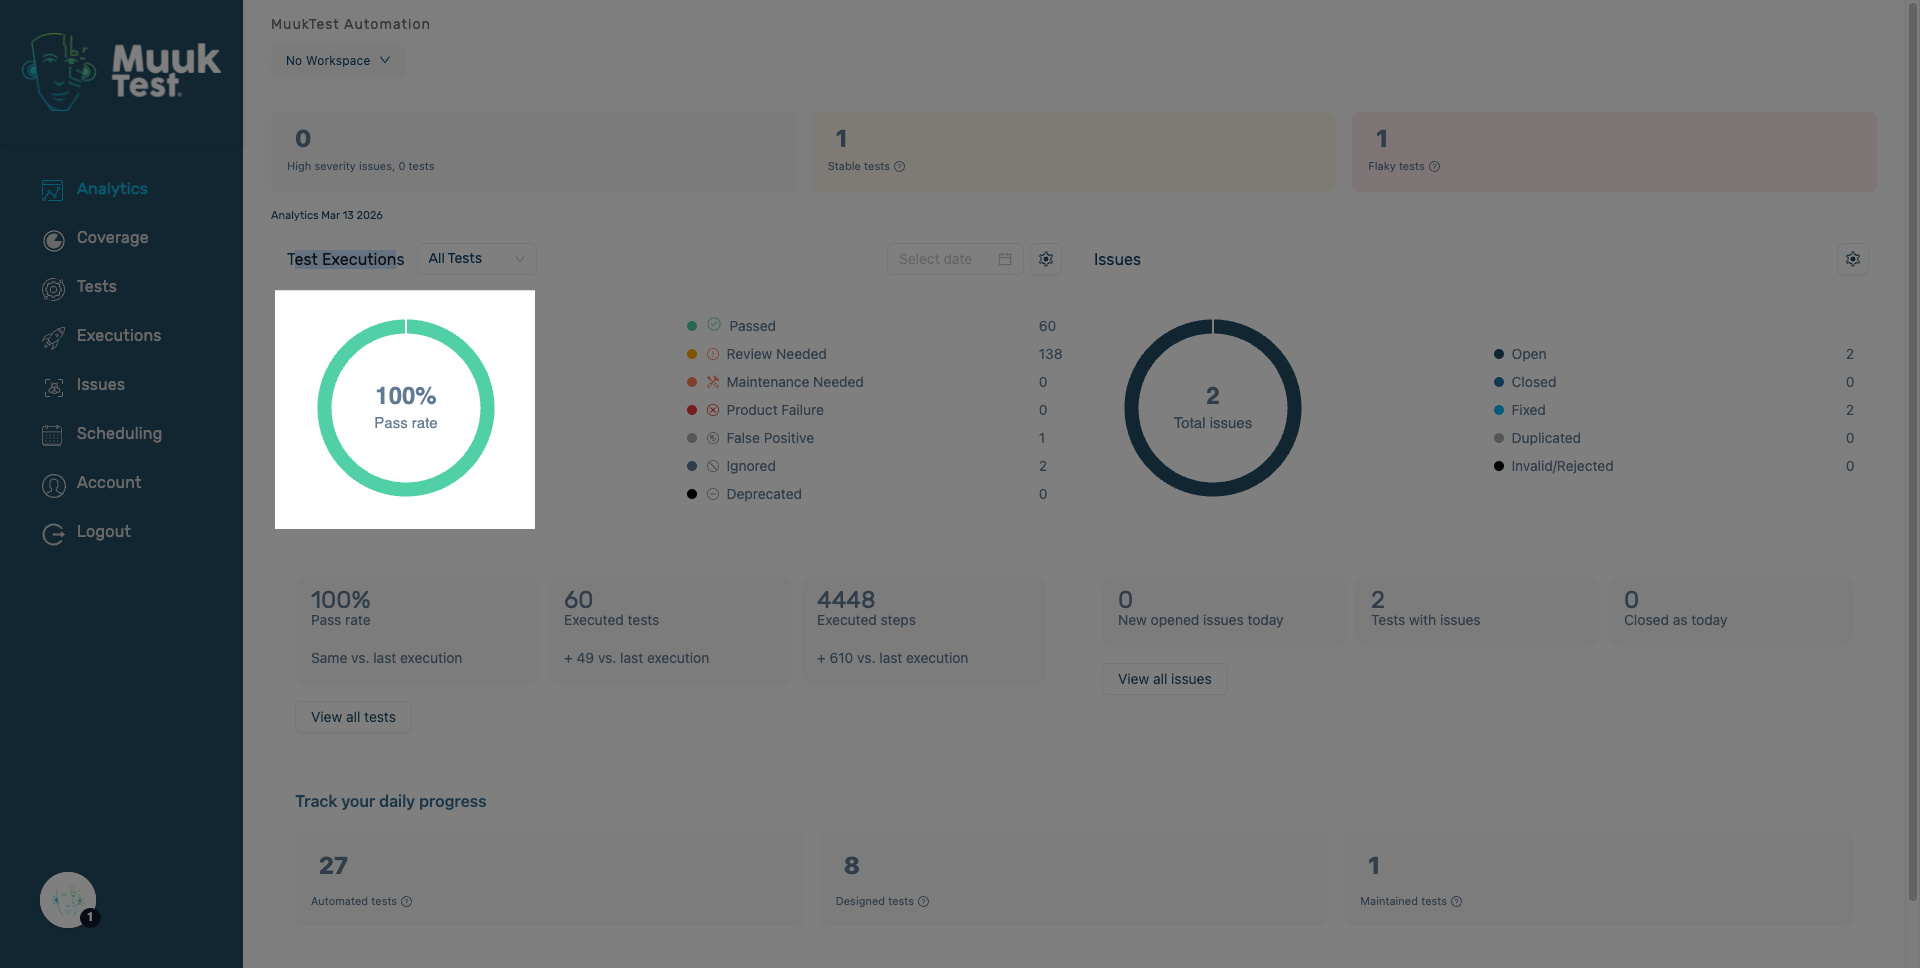1920x968 pixels.
Task: Click the Fixed issues blue legend dot
Action: tap(1499, 410)
